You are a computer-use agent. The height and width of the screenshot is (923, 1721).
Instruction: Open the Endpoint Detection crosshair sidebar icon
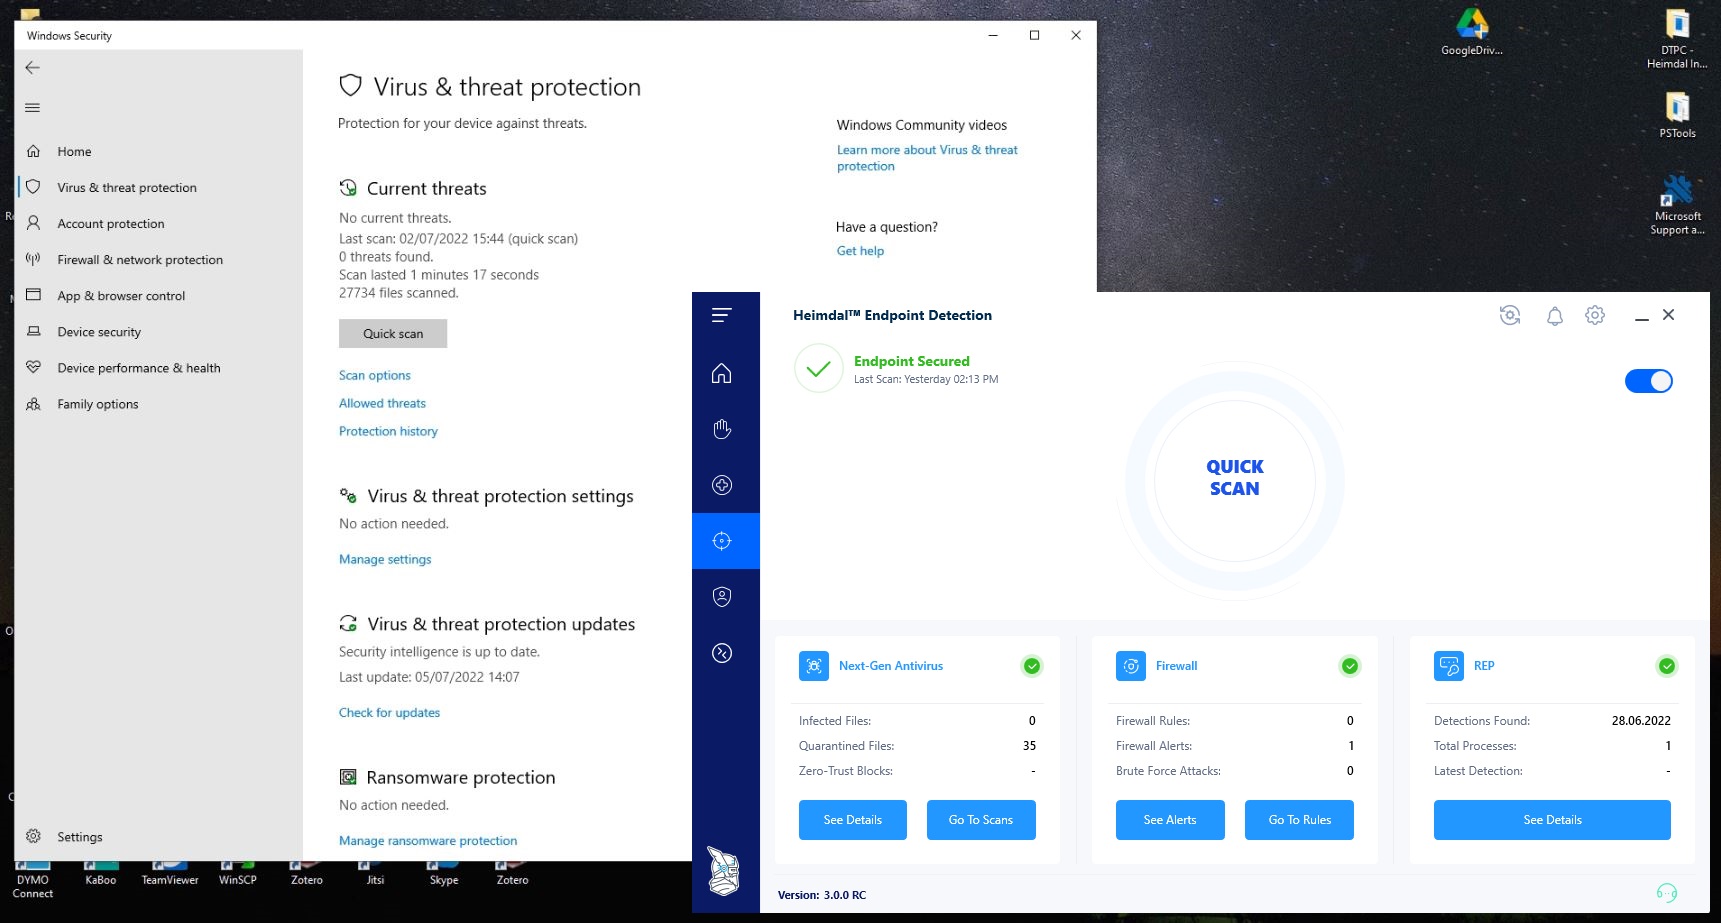tap(722, 541)
